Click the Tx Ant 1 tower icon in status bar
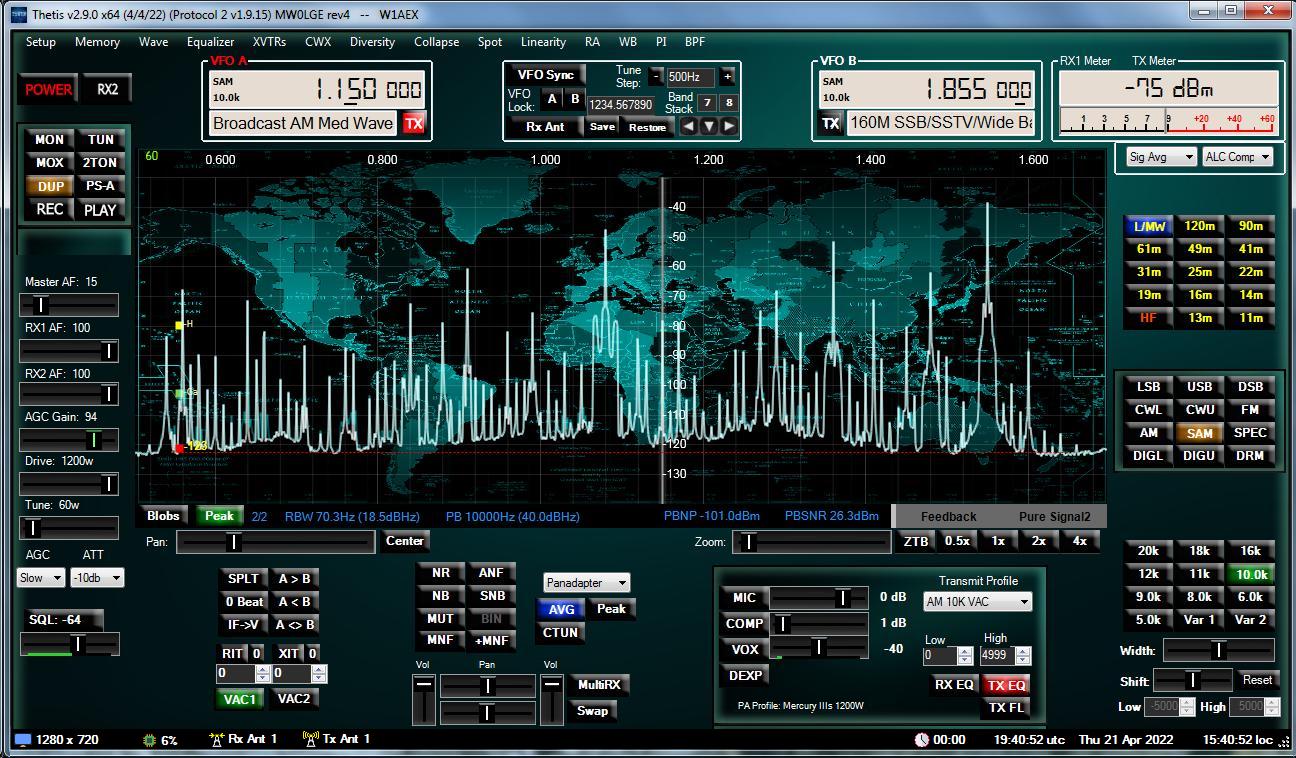 tap(310, 739)
